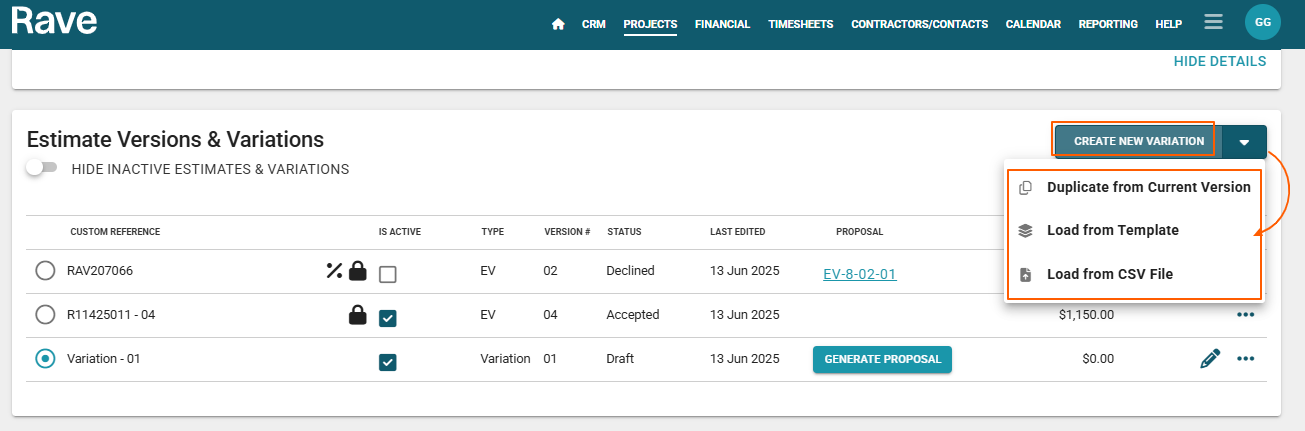Click Hide Details link
The image size is (1305, 431).
1219,61
